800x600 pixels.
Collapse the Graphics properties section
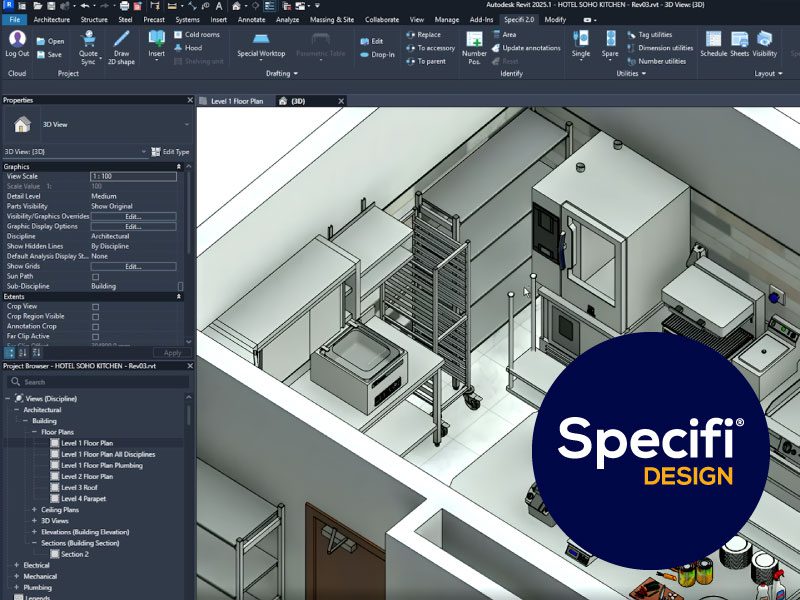(179, 167)
